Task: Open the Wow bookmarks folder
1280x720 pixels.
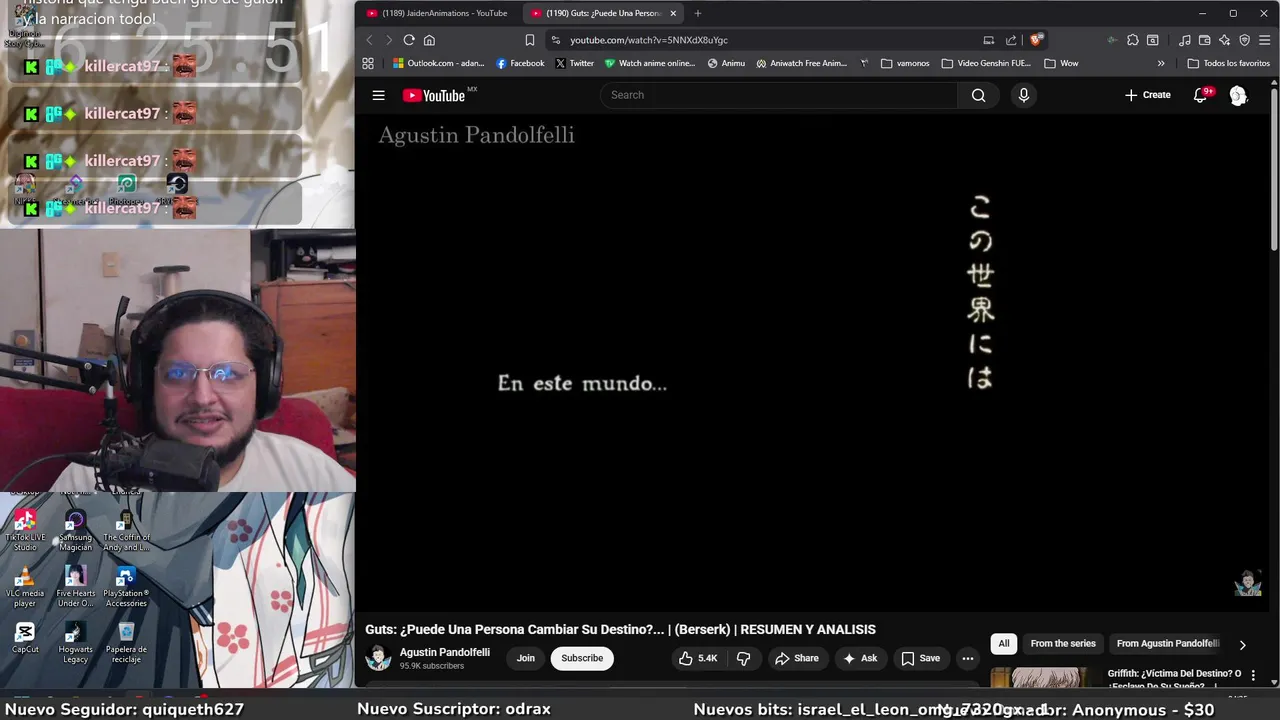Action: (1061, 63)
